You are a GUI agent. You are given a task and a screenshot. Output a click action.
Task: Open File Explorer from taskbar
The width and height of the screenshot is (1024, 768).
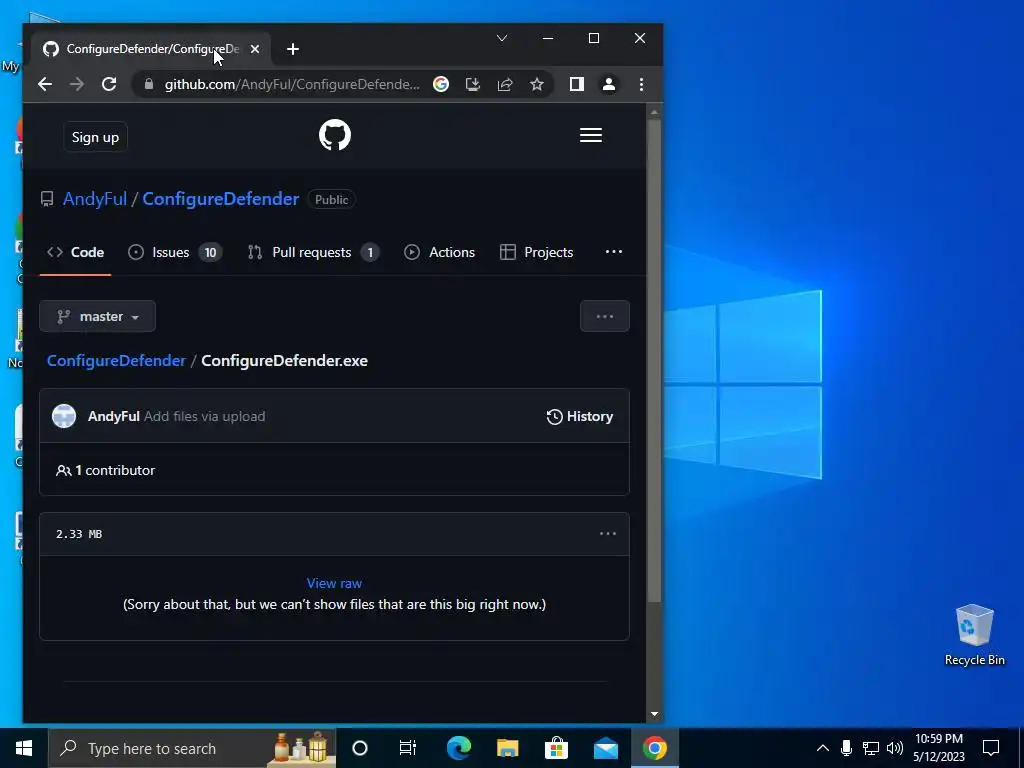[x=507, y=748]
